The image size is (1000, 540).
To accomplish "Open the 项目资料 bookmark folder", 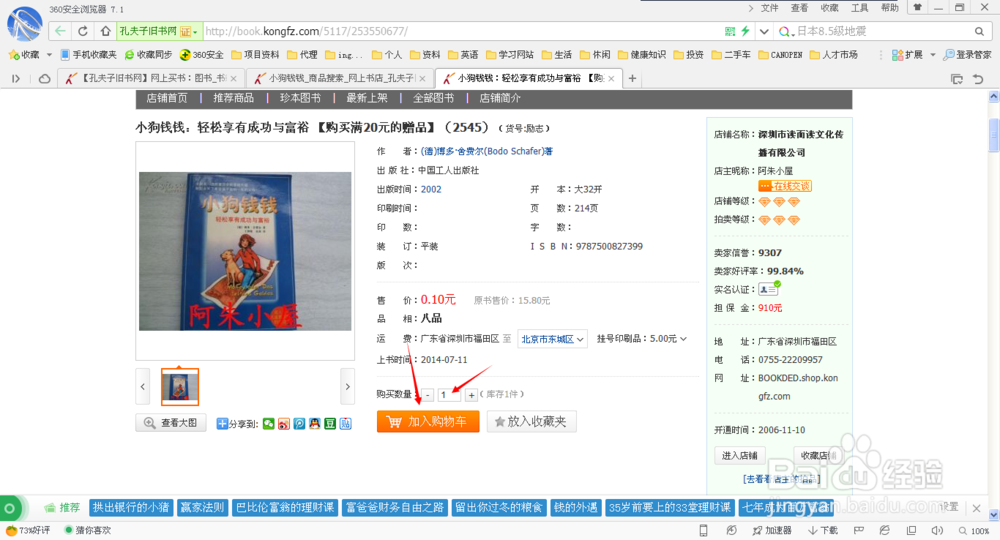I will coord(255,55).
